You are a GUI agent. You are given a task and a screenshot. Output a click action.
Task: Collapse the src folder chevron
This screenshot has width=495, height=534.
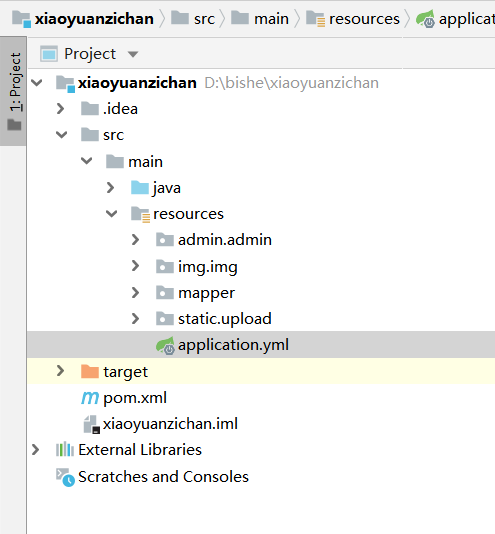61,135
